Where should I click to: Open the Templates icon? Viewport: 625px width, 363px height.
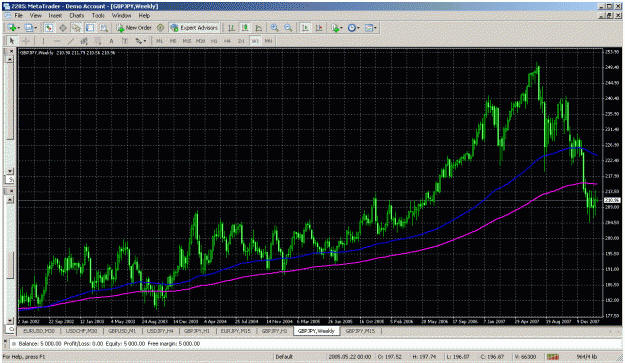[x=369, y=28]
